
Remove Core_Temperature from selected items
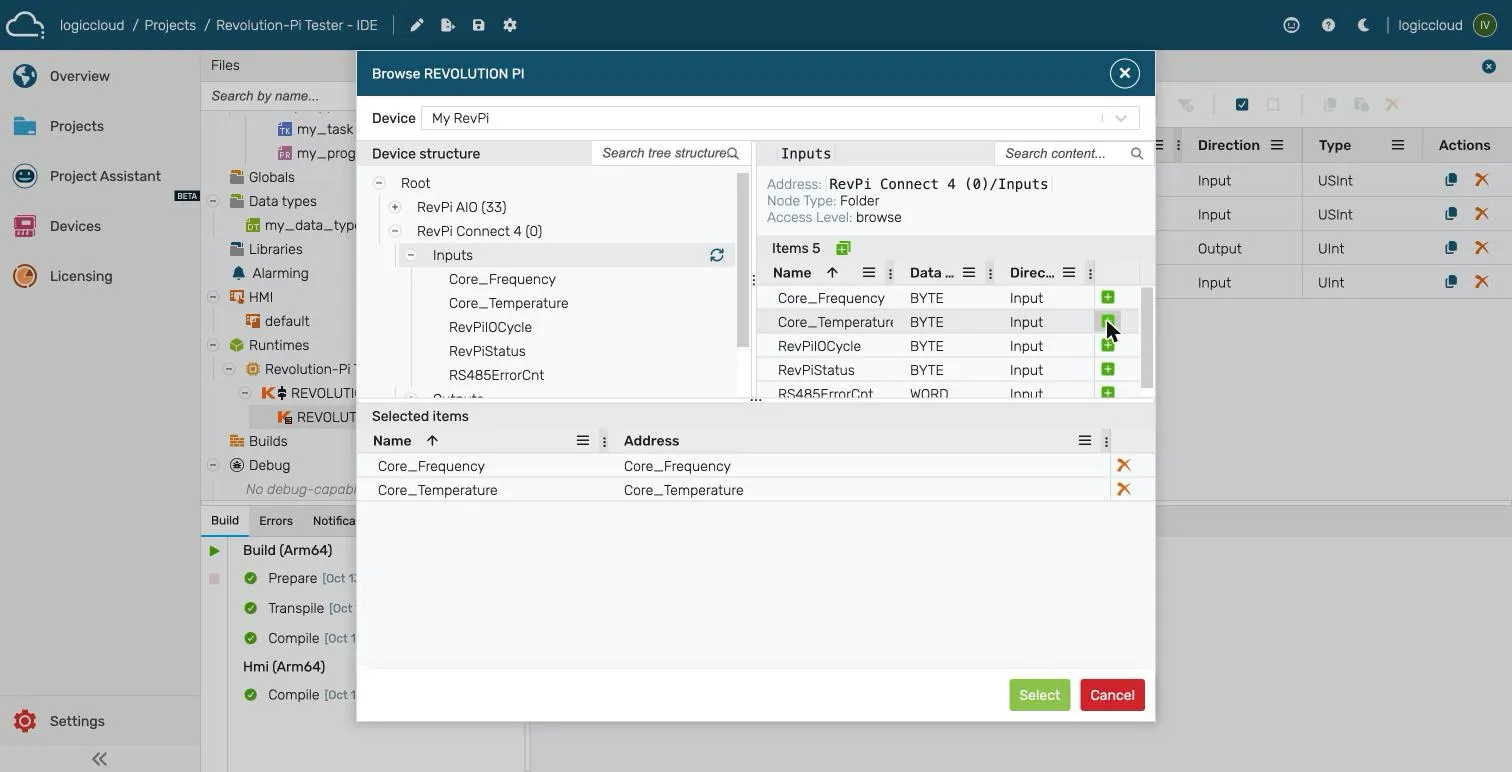coord(1124,489)
